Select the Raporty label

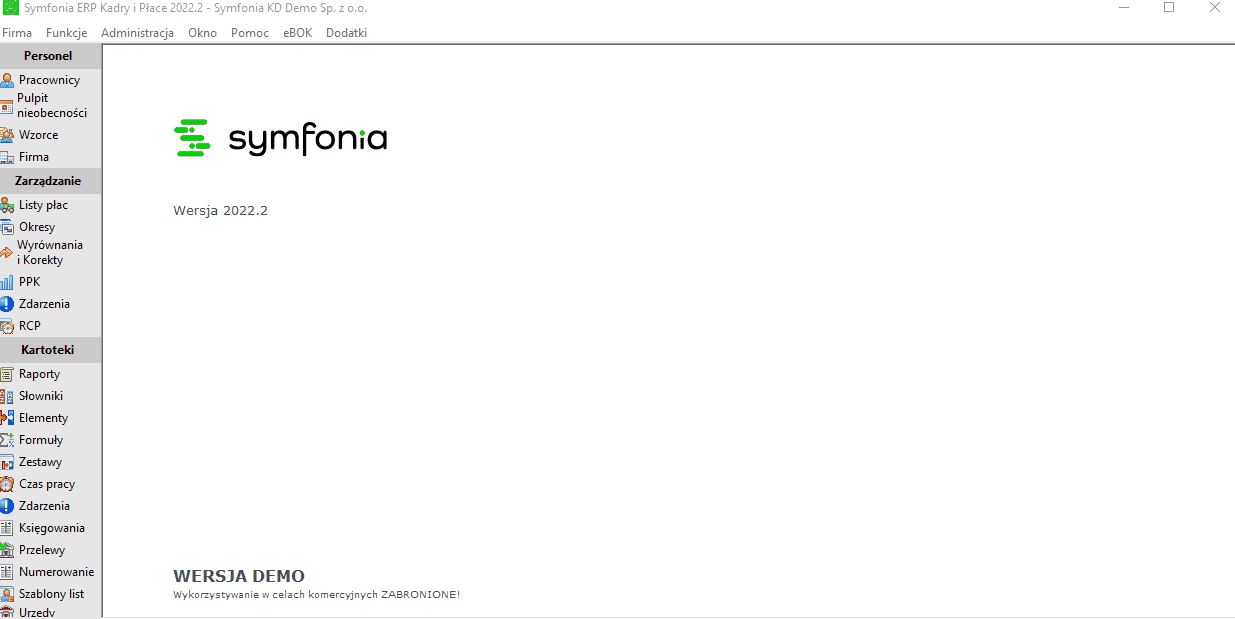(x=39, y=374)
